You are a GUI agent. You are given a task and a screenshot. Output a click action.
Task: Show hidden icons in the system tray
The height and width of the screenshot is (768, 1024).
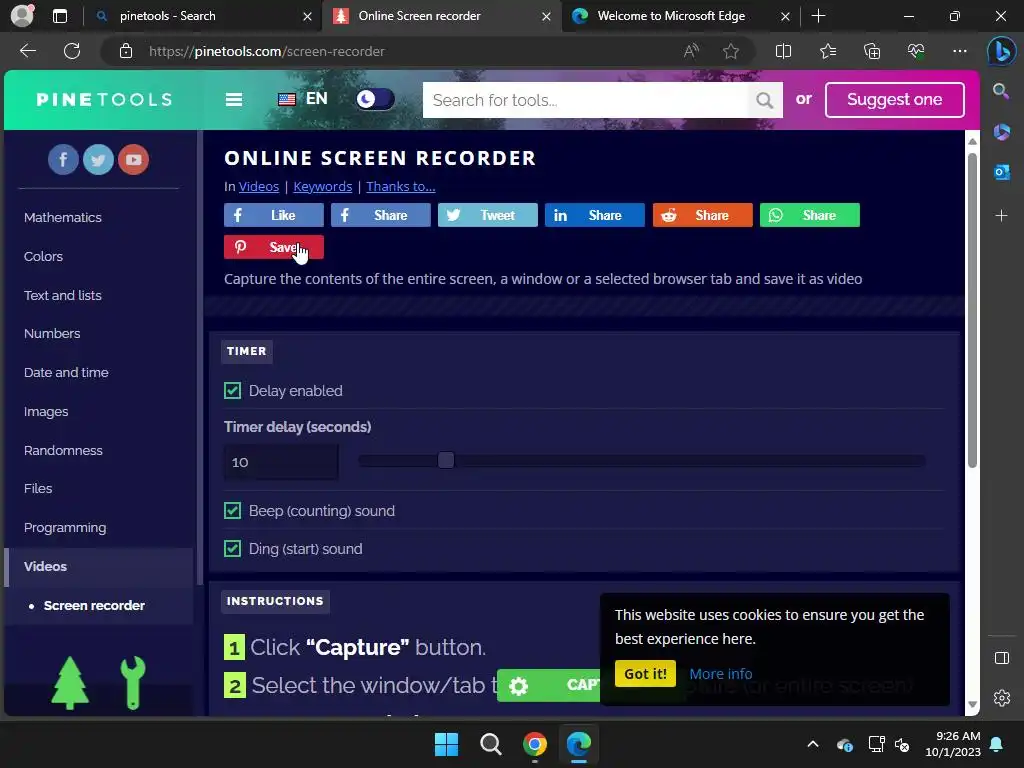(x=812, y=744)
